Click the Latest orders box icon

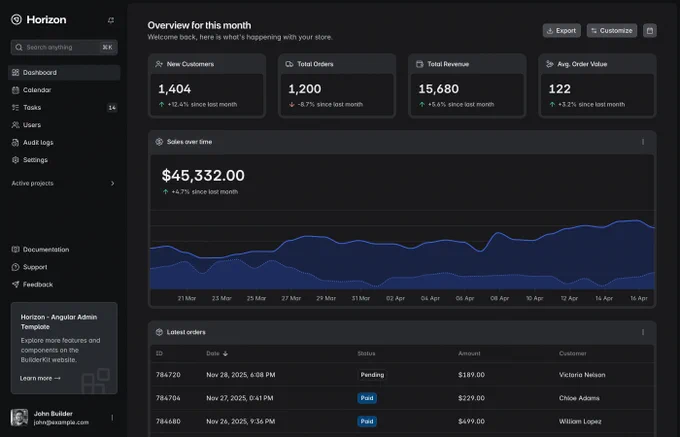[159, 332]
